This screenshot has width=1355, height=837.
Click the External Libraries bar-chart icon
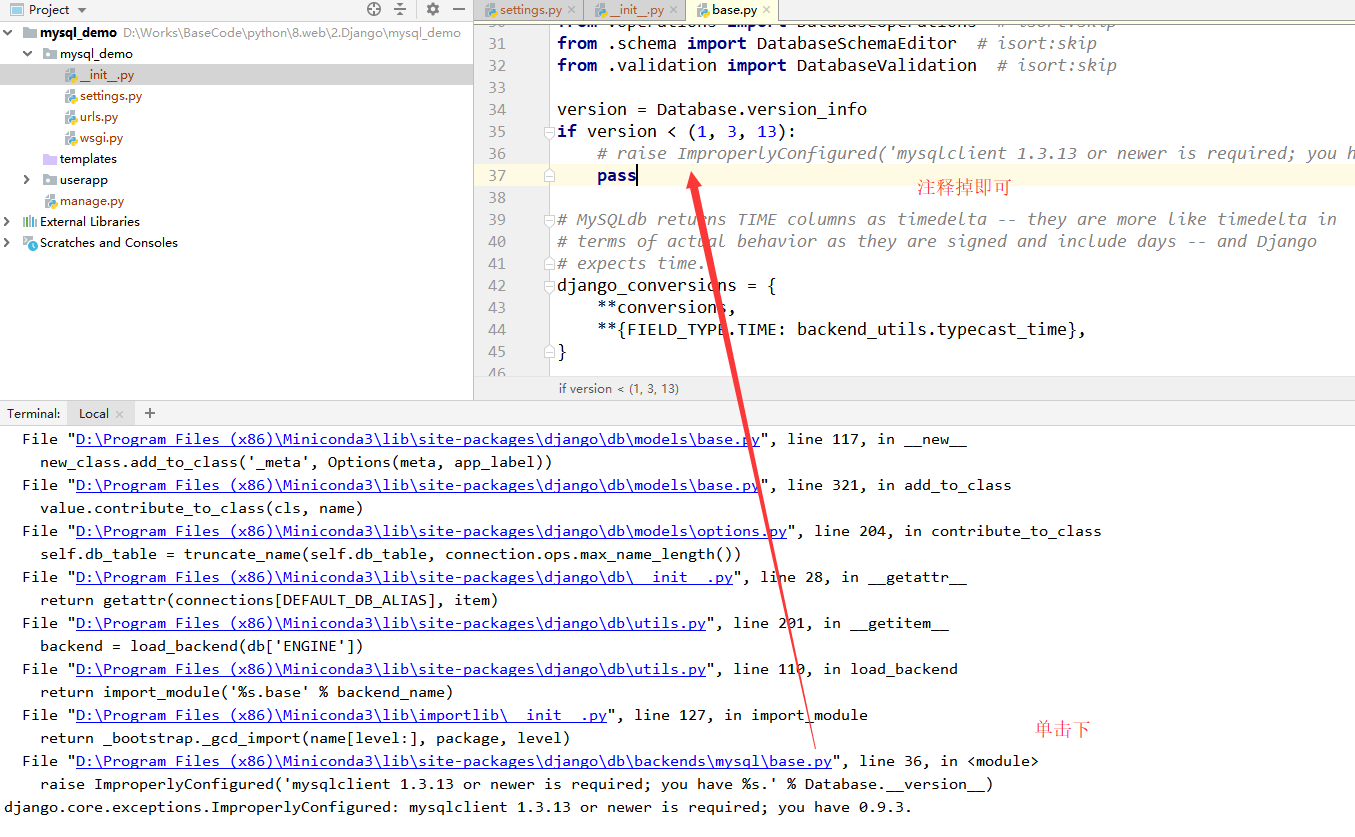click(x=30, y=222)
